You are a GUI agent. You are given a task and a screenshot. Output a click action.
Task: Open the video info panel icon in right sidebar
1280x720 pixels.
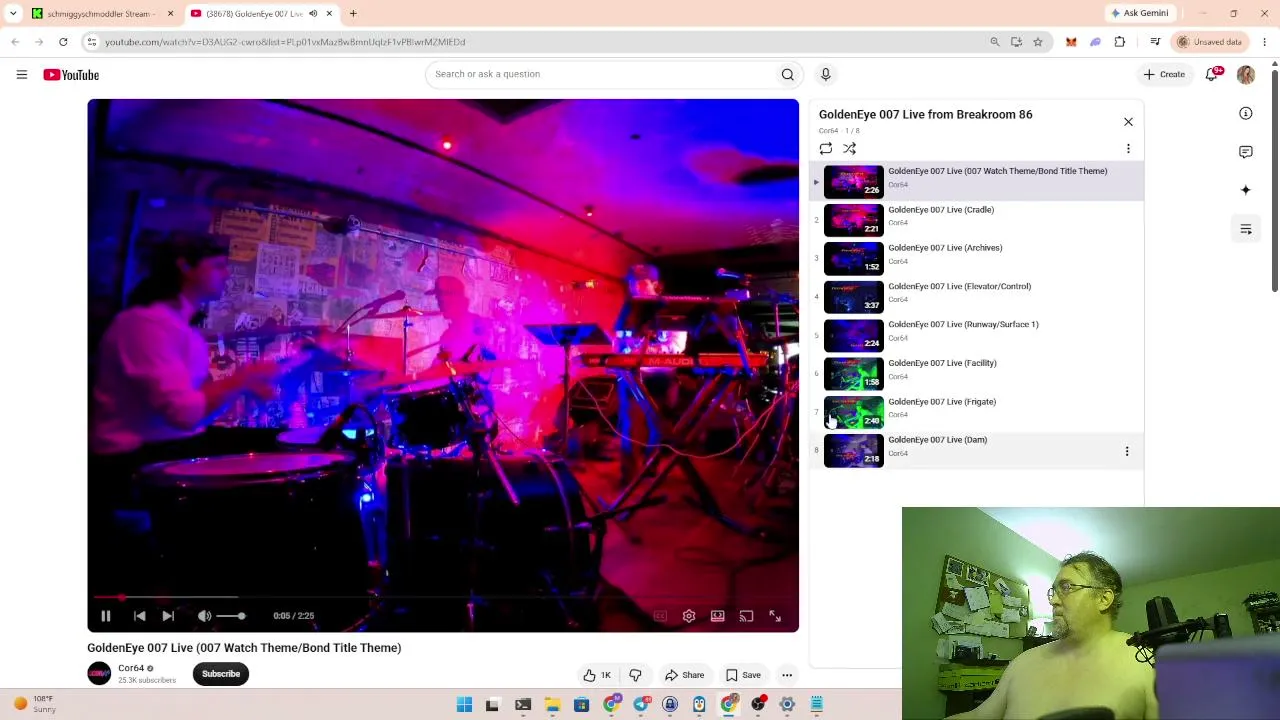[x=1246, y=114]
